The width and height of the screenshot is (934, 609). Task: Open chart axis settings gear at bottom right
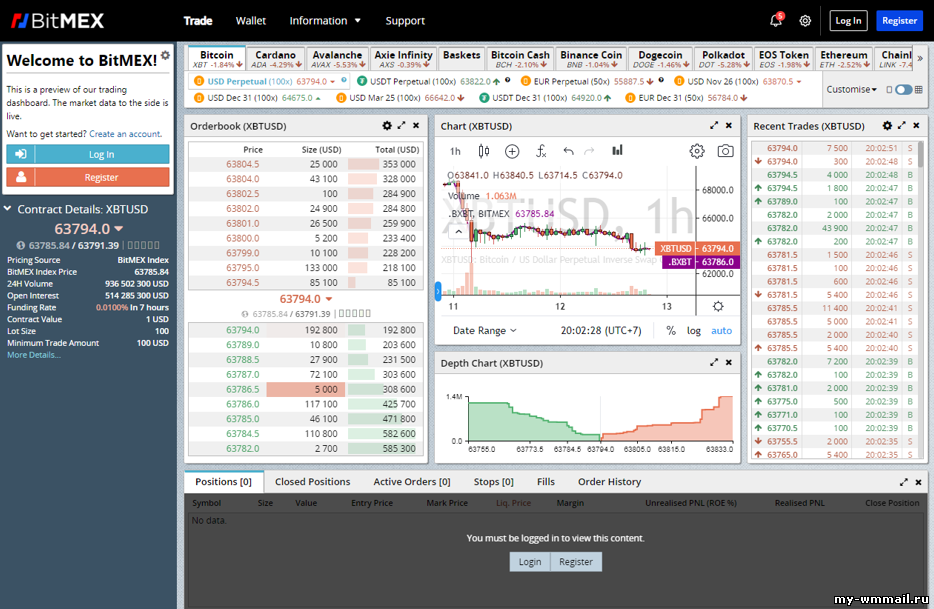click(718, 306)
